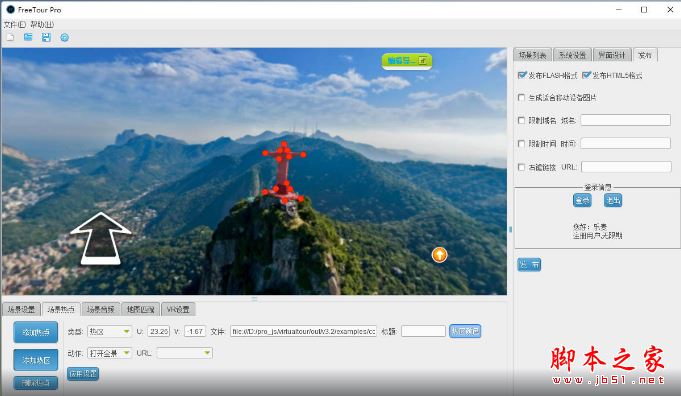Enable the limit domain name checkbox
The width and height of the screenshot is (681, 396).
pyautogui.click(x=522, y=120)
